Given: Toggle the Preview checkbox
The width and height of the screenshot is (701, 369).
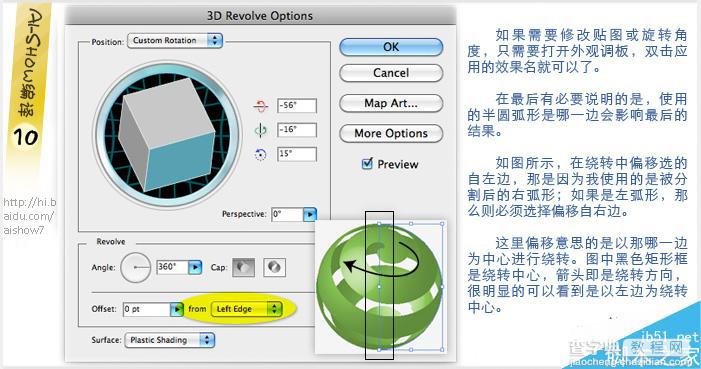Looking at the screenshot, I should [x=367, y=164].
